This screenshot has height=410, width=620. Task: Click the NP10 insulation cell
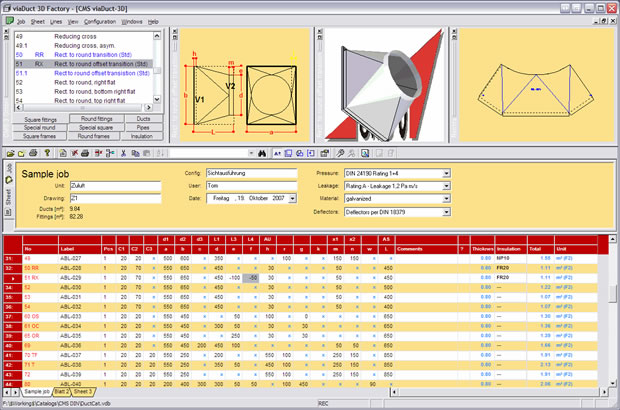(x=510, y=258)
